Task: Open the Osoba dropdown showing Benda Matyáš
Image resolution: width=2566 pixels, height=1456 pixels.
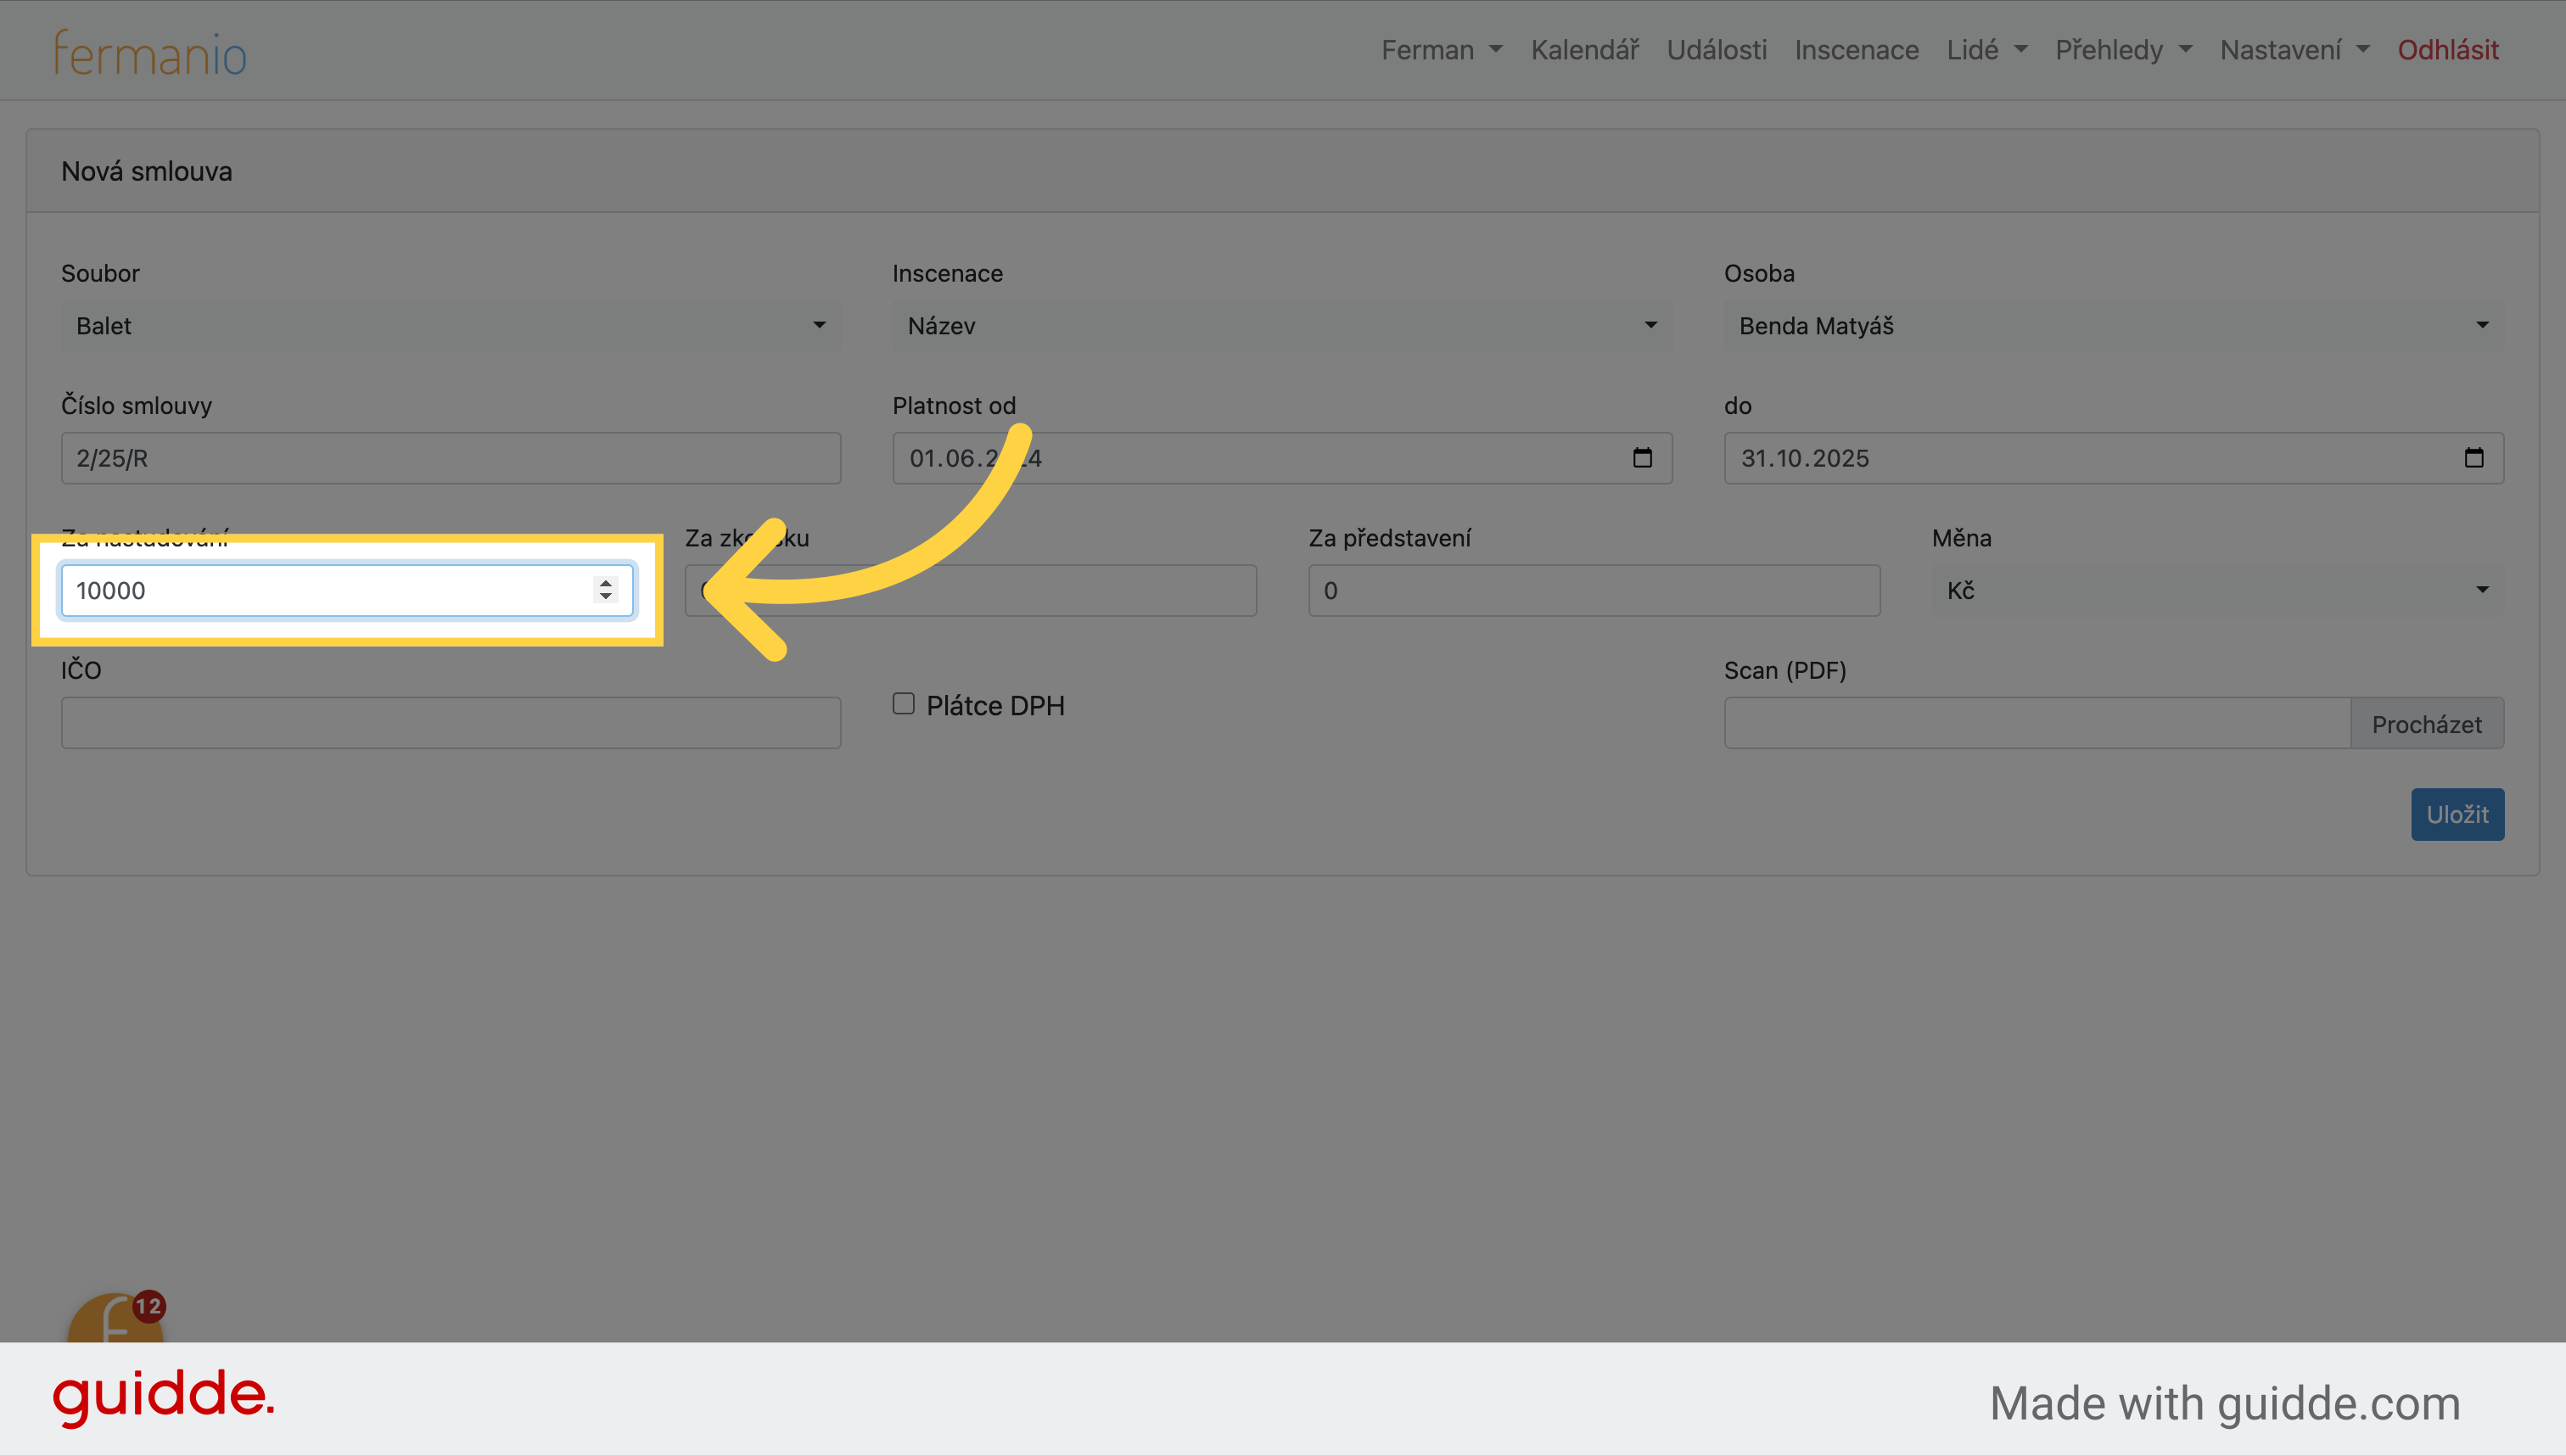Action: 2114,325
